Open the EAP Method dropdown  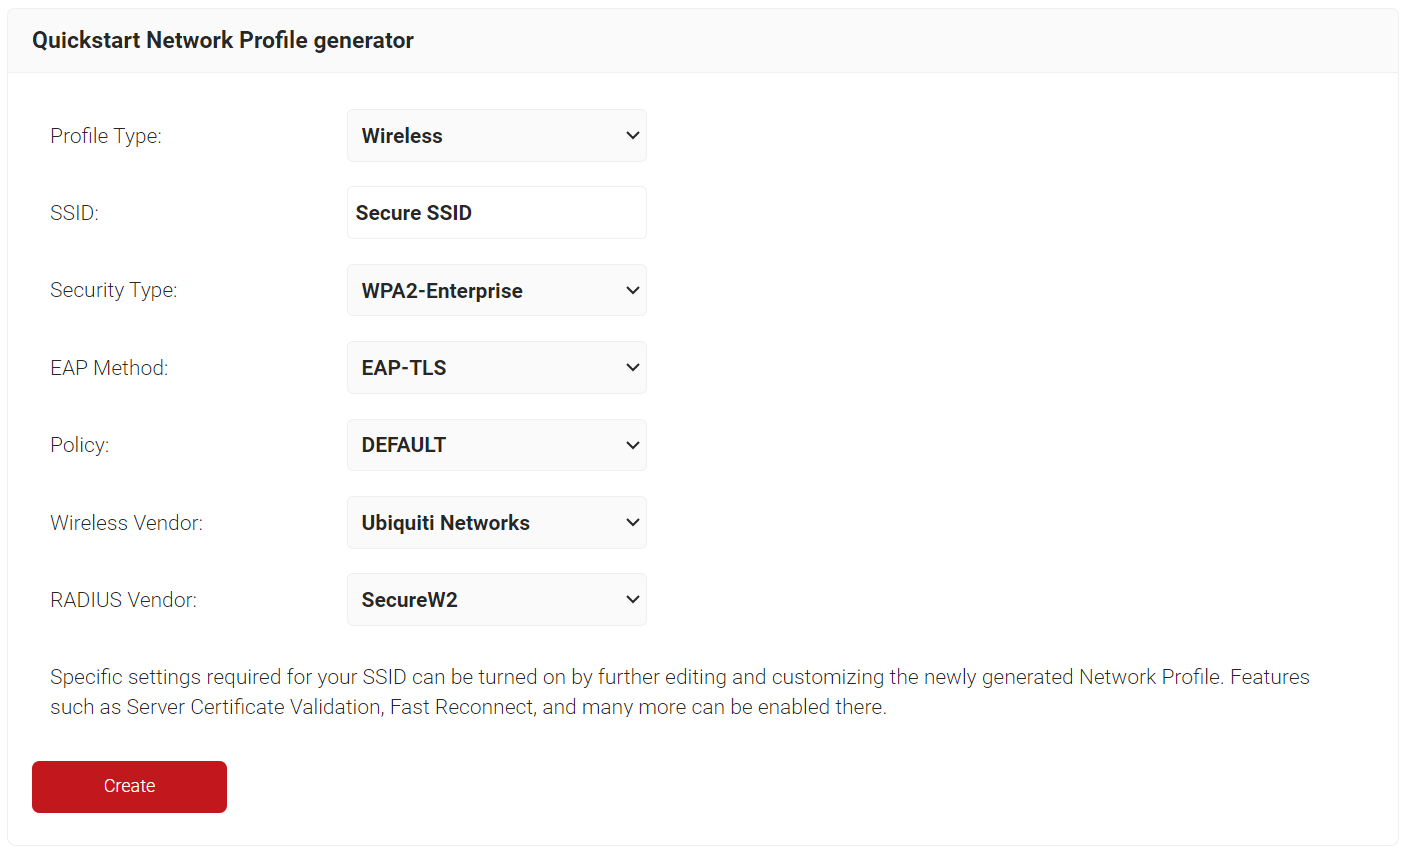pyautogui.click(x=496, y=368)
